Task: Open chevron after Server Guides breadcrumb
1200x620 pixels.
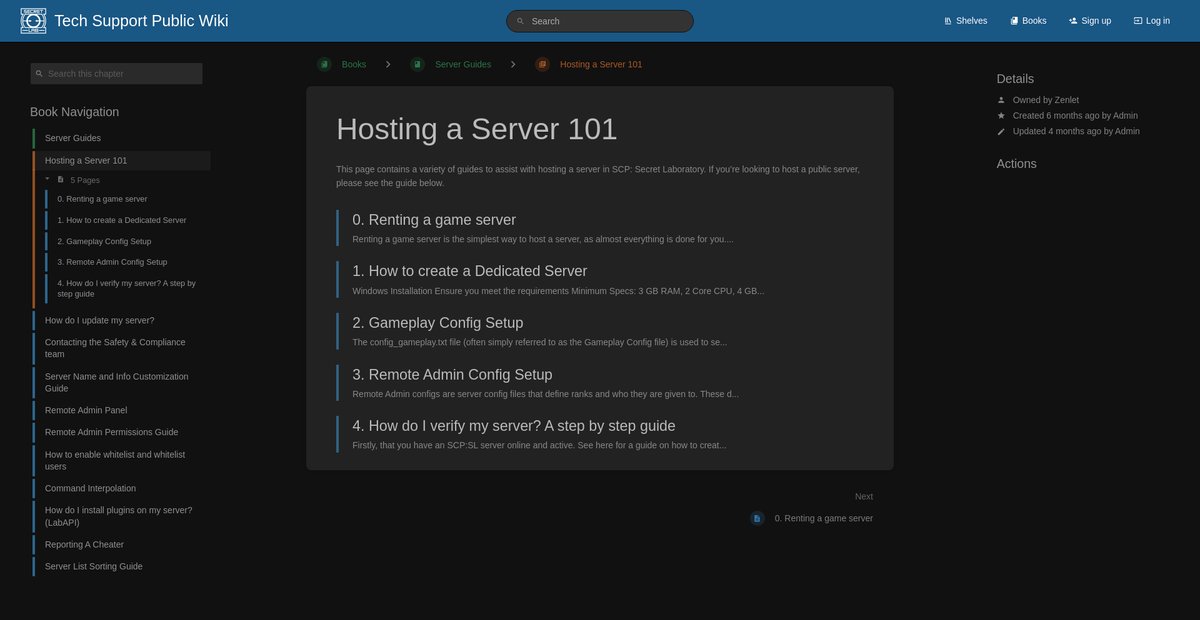Action: [513, 64]
